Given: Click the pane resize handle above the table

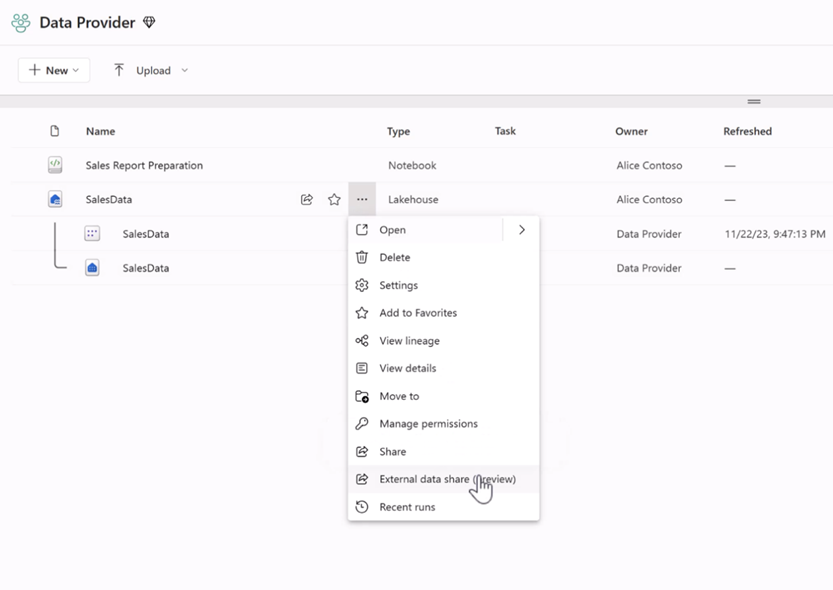Looking at the screenshot, I should 754,101.
